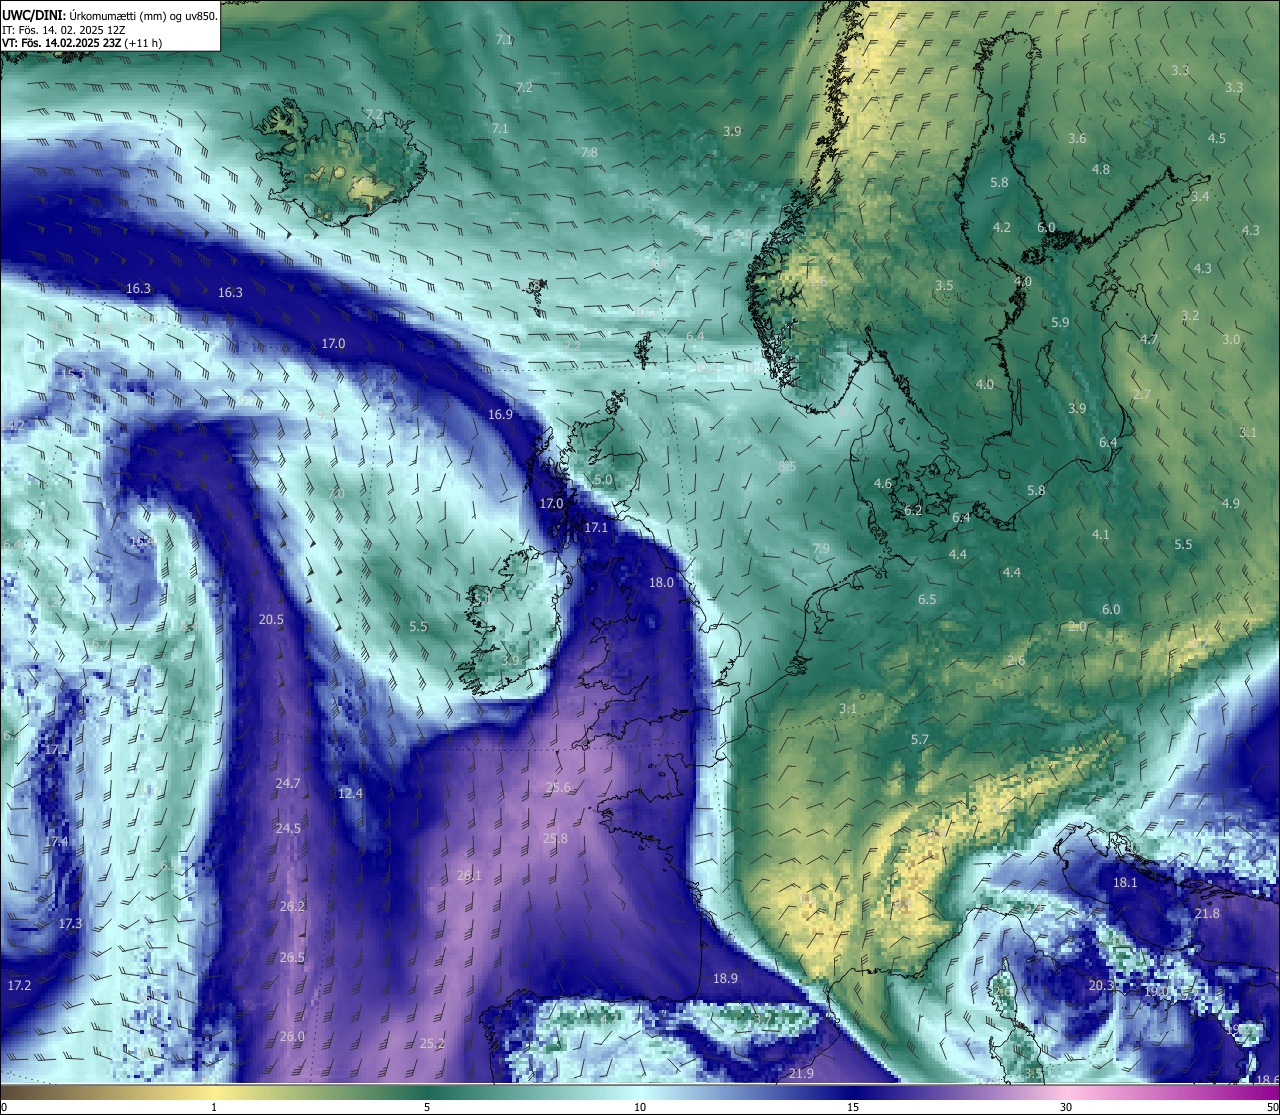The height and width of the screenshot is (1115, 1280).
Task: Click the 8.5 value over the North Sea
Action: coord(787,466)
